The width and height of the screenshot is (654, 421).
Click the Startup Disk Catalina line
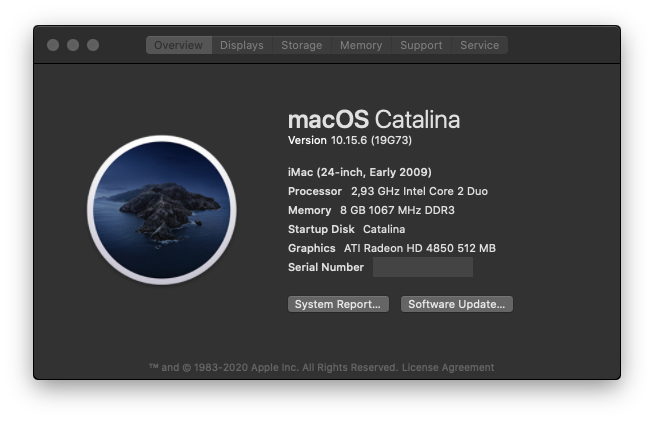point(347,229)
